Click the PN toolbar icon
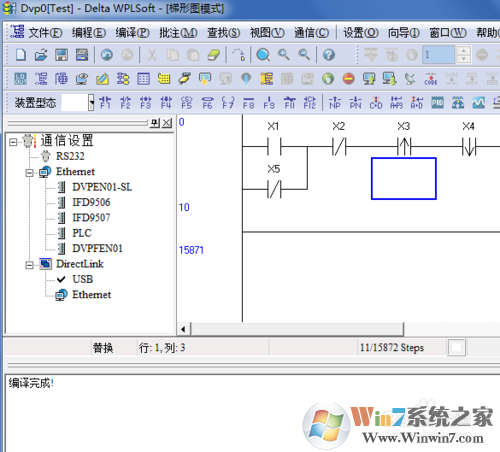Image resolution: width=500 pixels, height=452 pixels. (x=355, y=103)
